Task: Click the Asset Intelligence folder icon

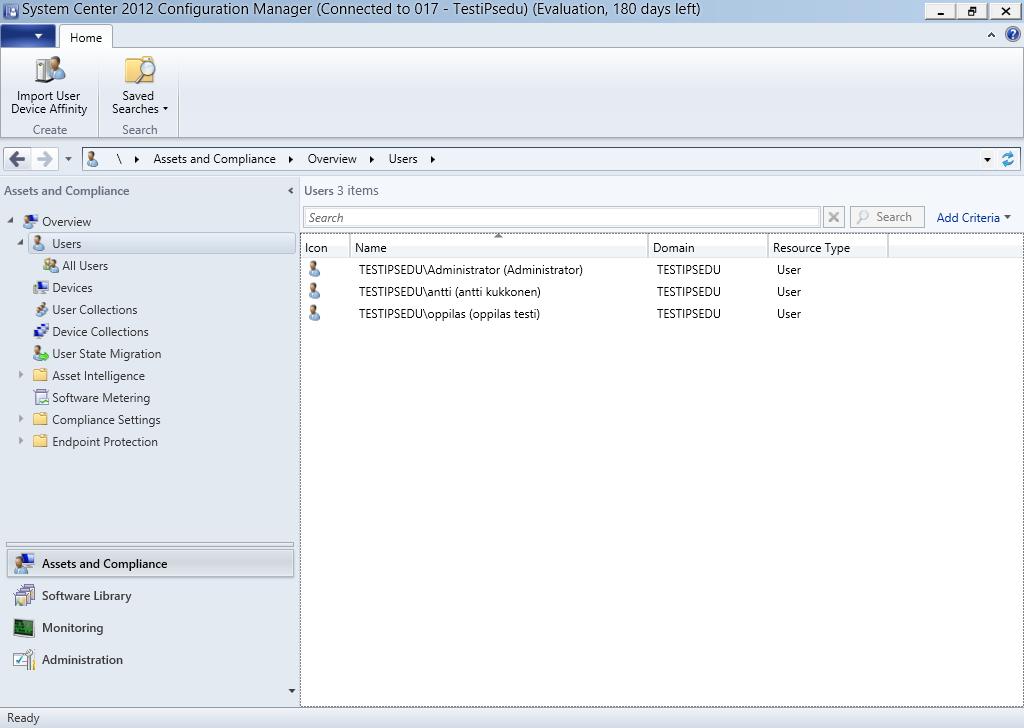Action: coord(40,375)
